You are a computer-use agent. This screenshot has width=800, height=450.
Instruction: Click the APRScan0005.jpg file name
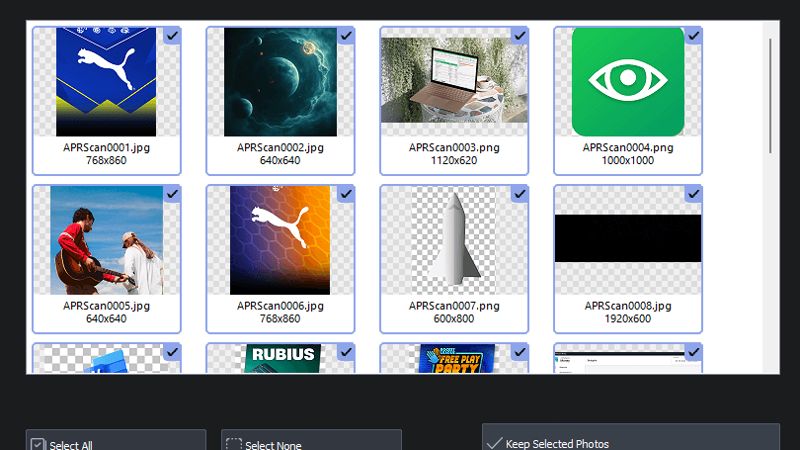coord(106,306)
